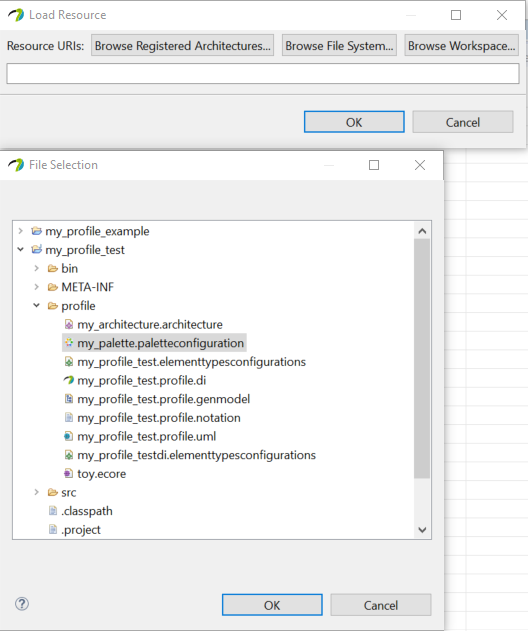Collapse the profile folder
The image size is (528, 631).
37,305
